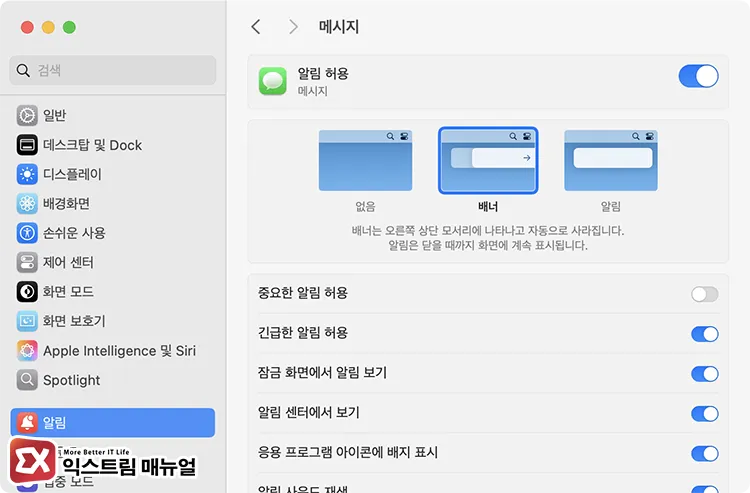Open 데스크탑 및 Dock settings
Viewport: 750px width, 493px height.
pyautogui.click(x=112, y=145)
